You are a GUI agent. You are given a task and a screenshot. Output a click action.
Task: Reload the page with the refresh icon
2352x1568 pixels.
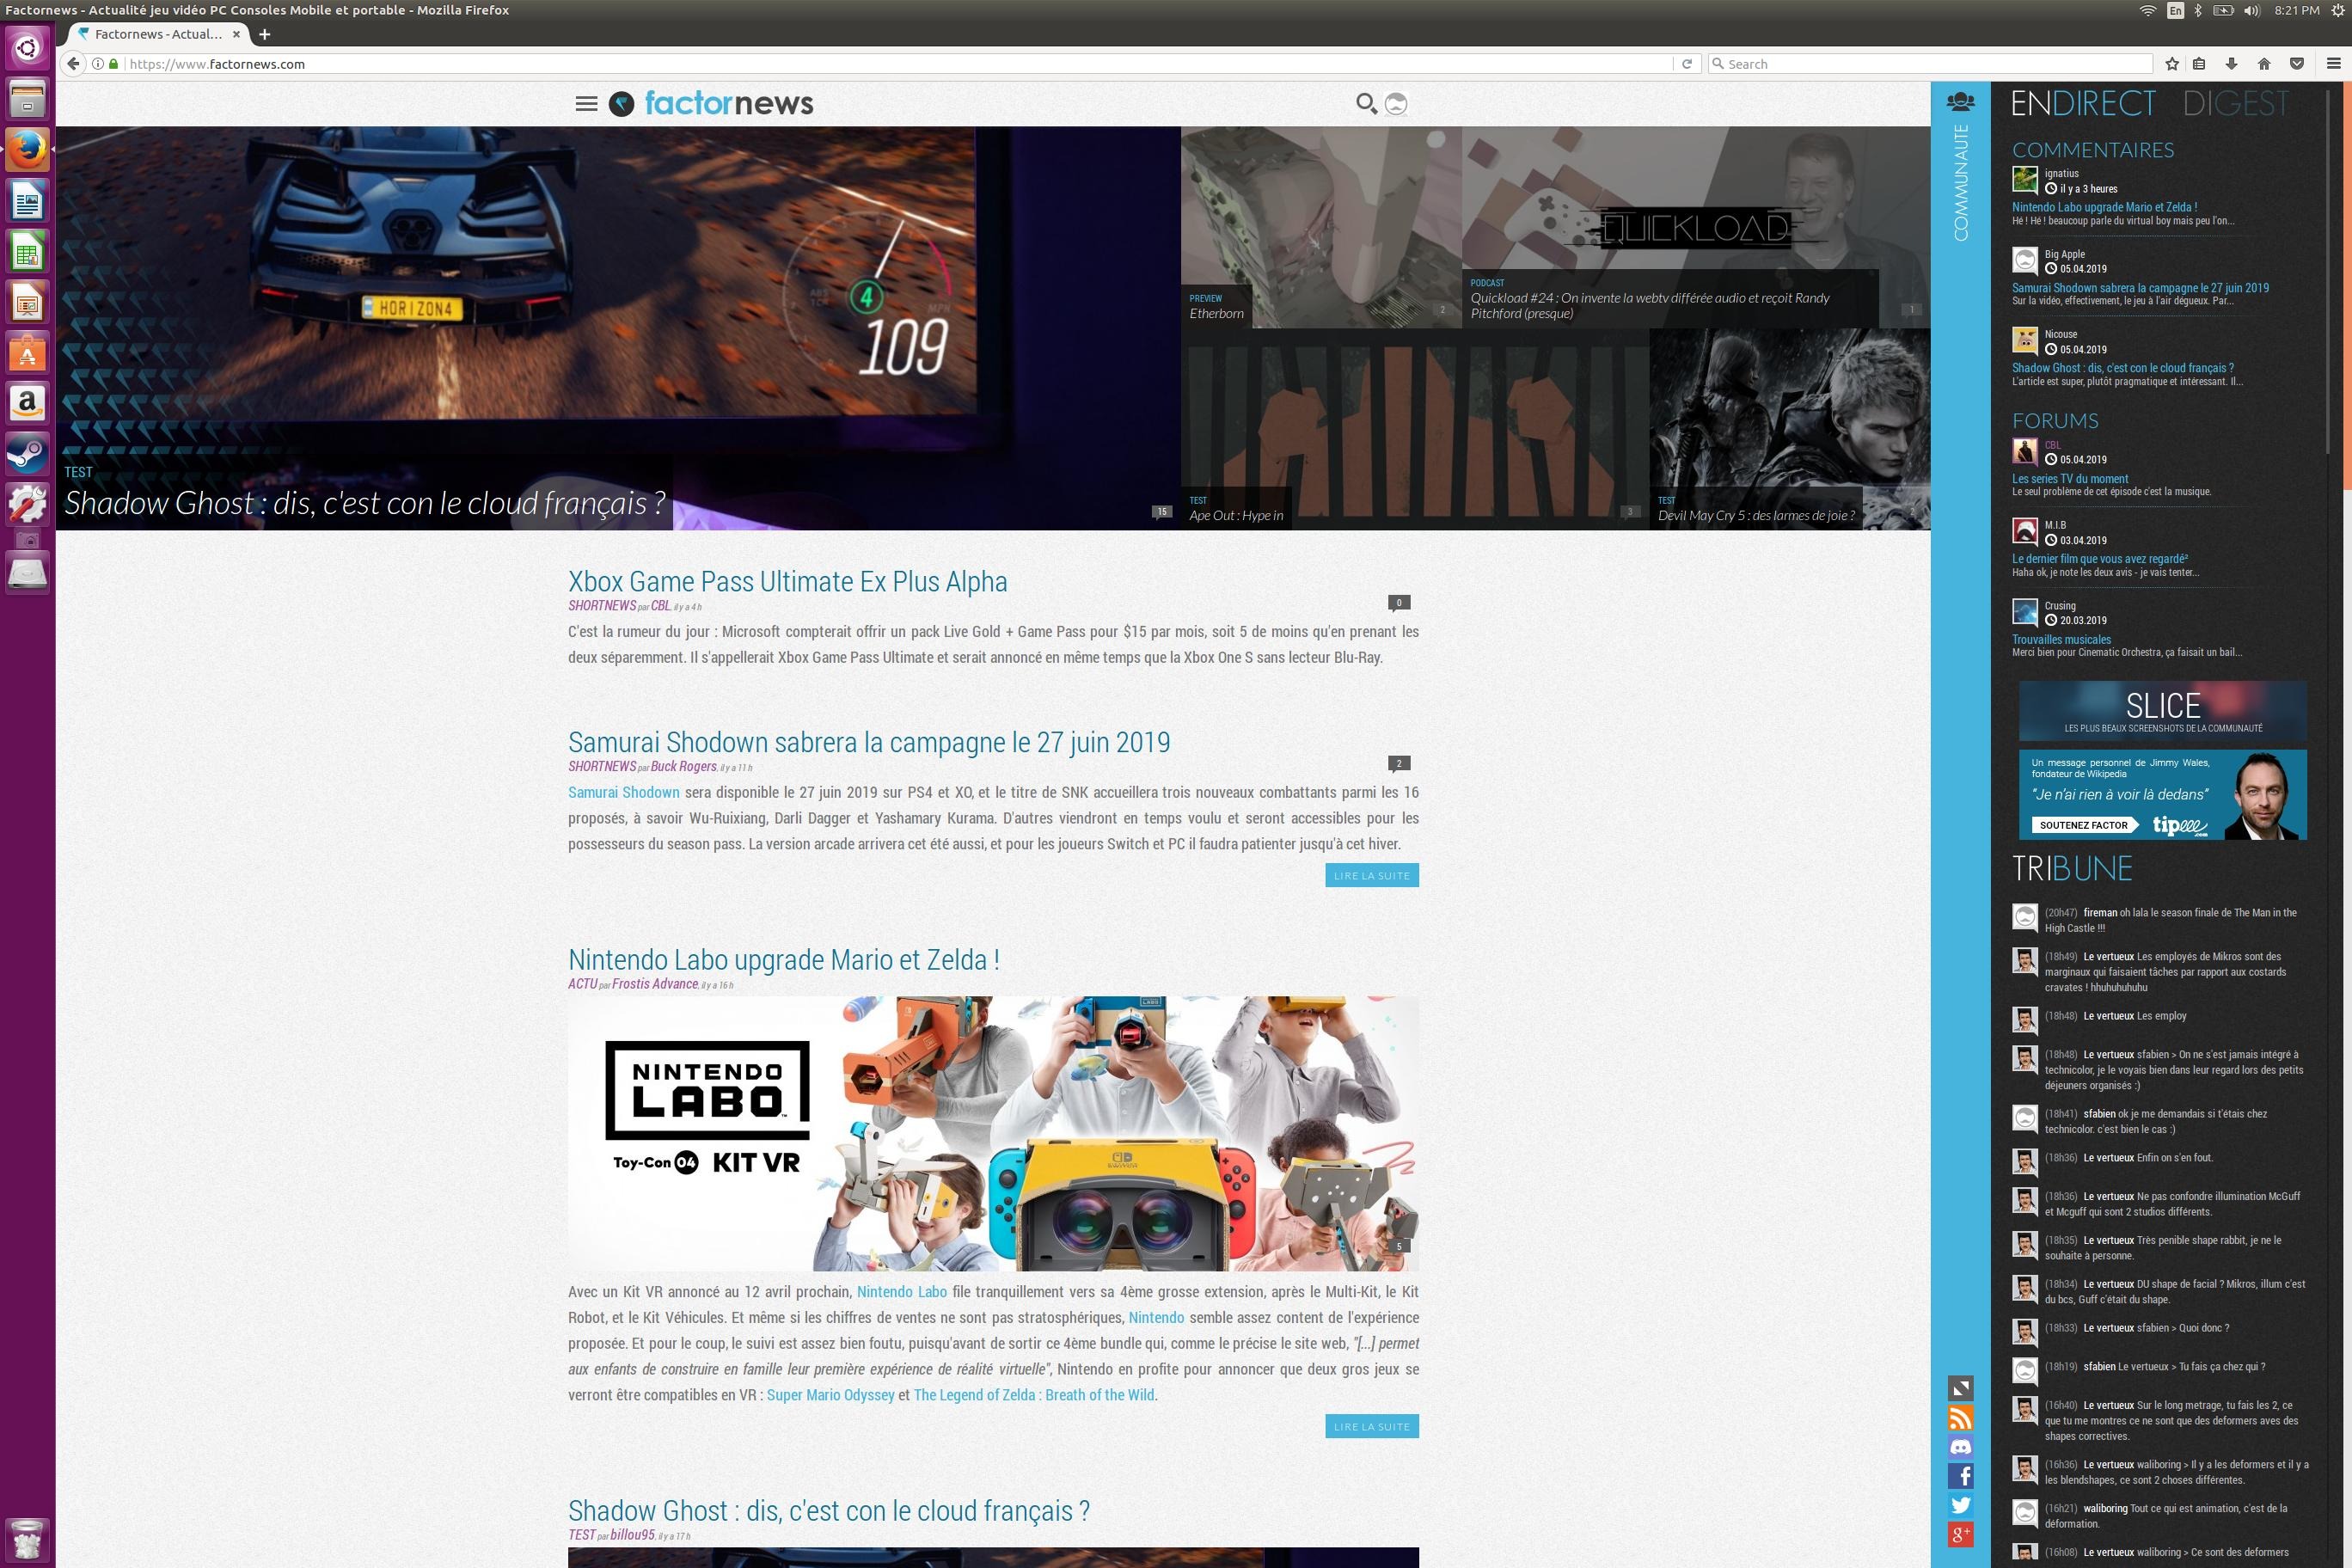point(1687,64)
